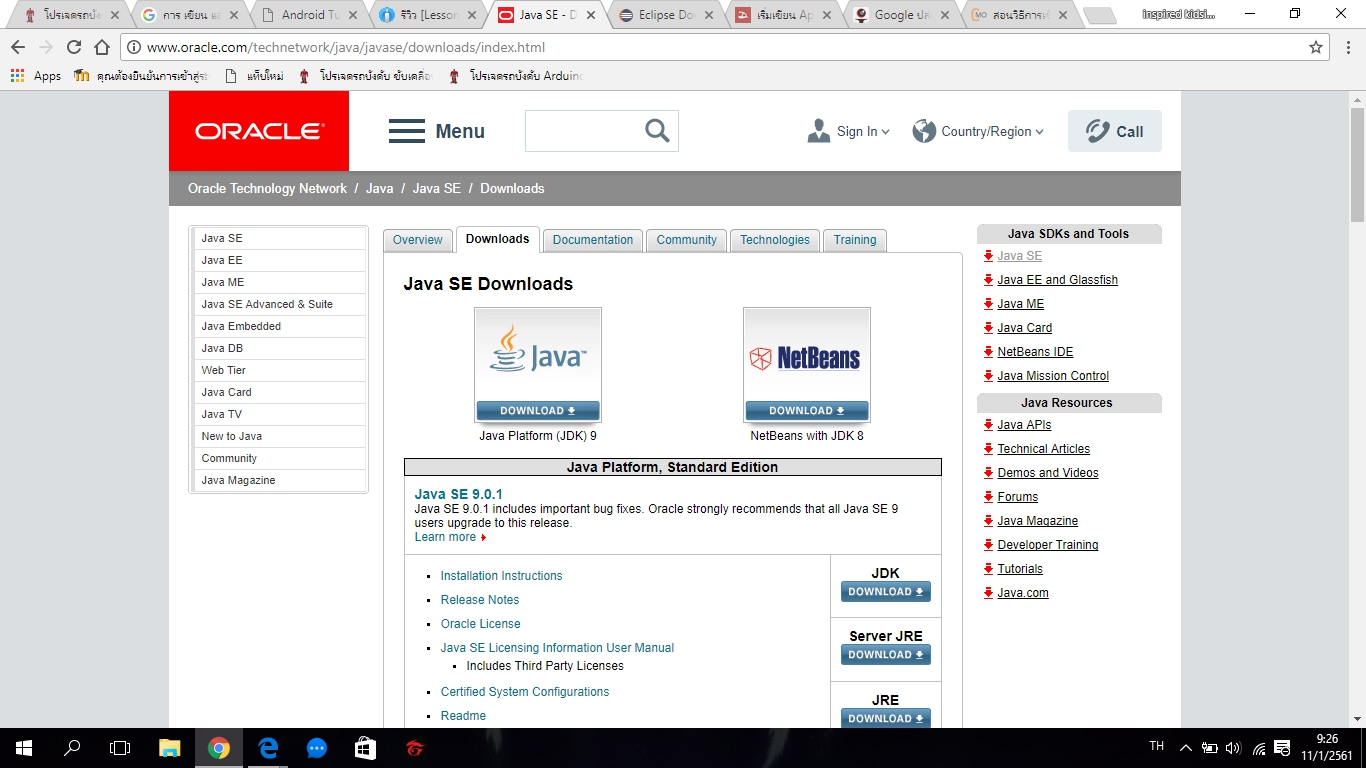1366x768 pixels.
Task: Click the Java logo download thumbnail
Action: point(538,364)
